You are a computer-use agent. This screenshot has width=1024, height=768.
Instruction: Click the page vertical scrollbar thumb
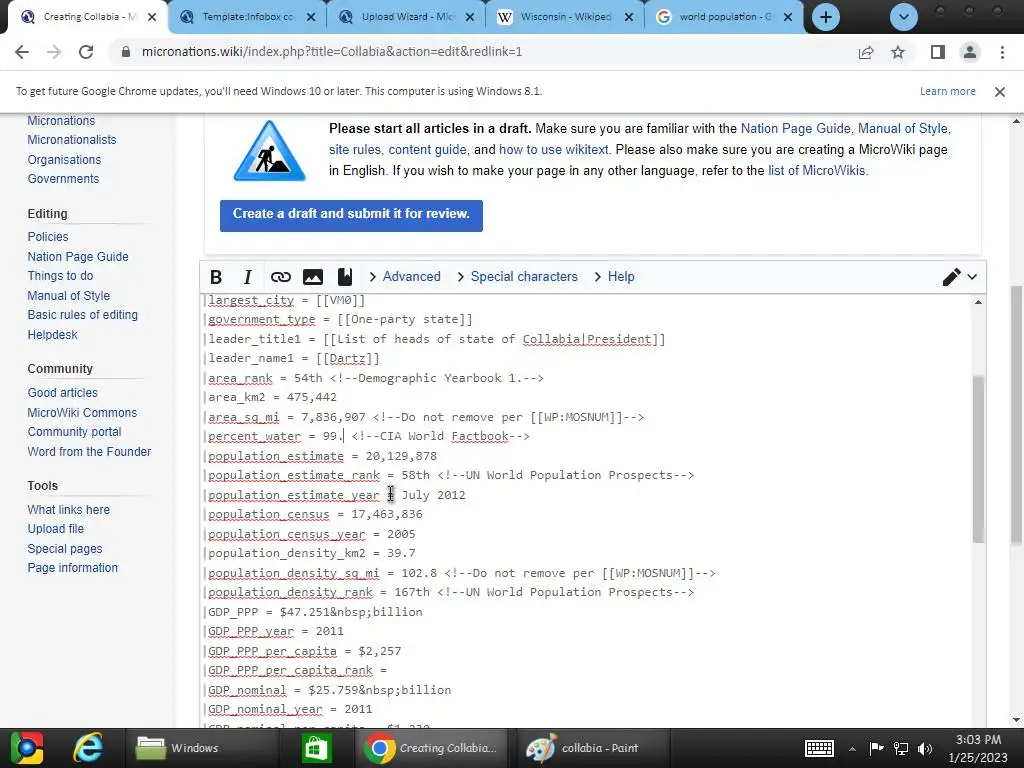pyautogui.click(x=1017, y=414)
